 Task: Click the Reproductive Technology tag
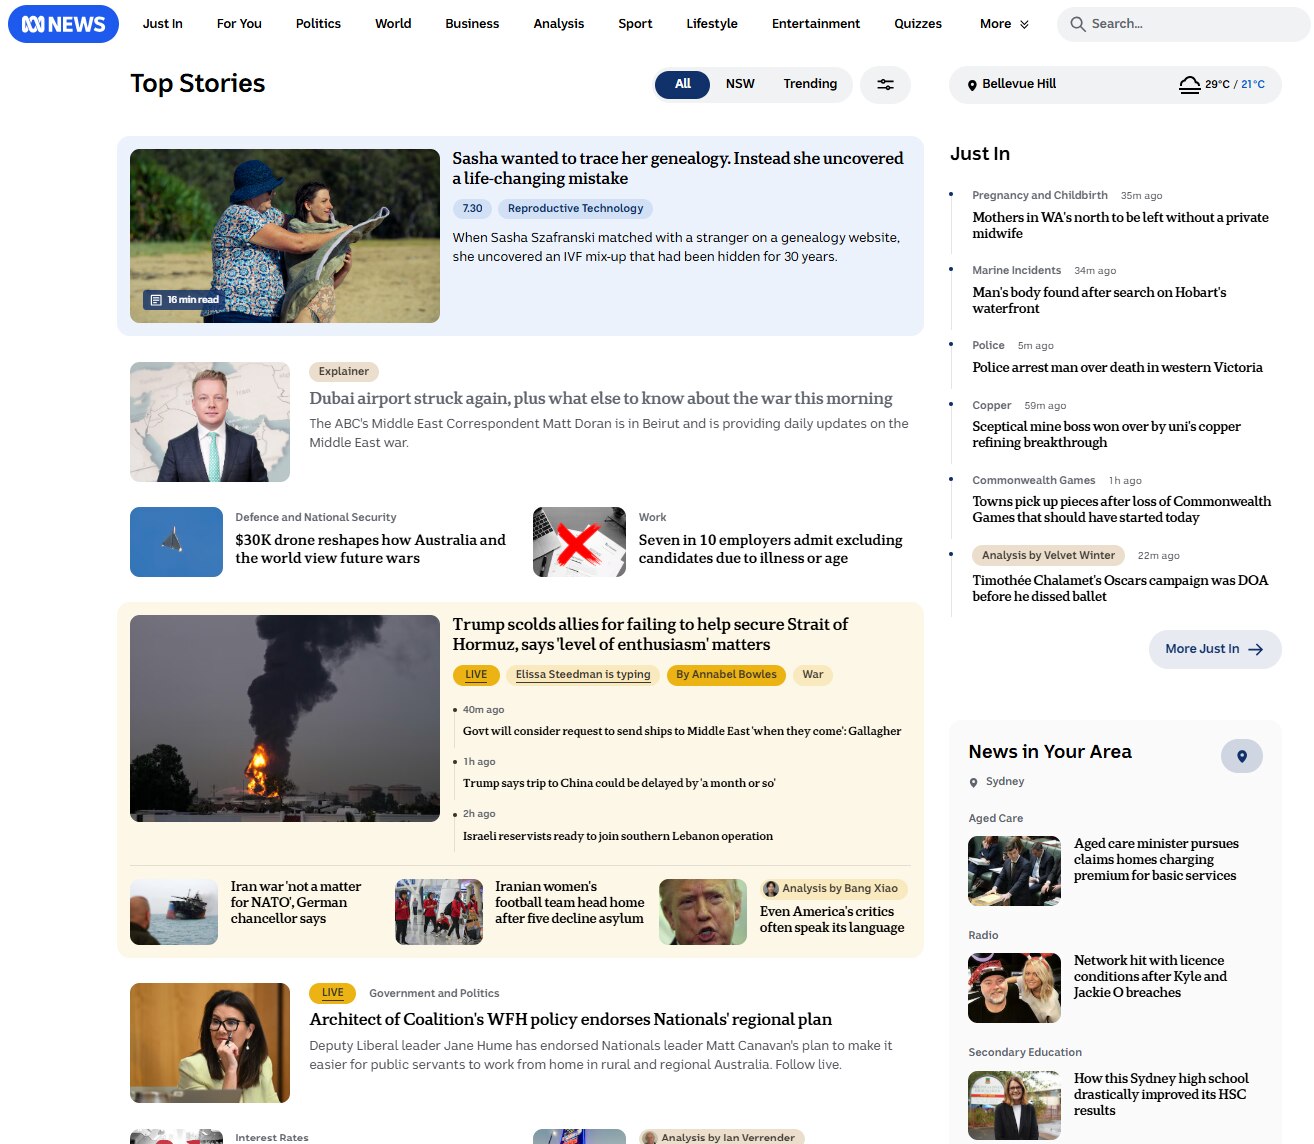575,209
